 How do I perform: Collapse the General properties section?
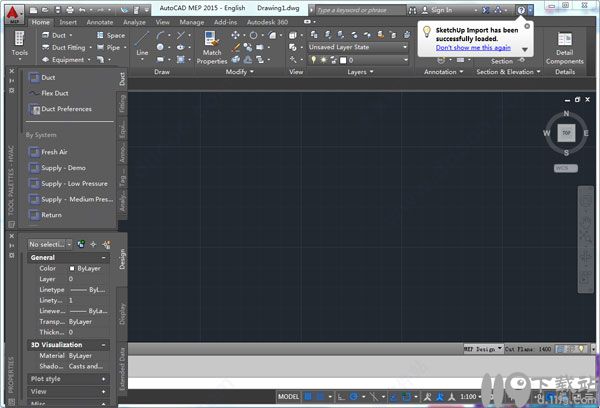coord(103,258)
